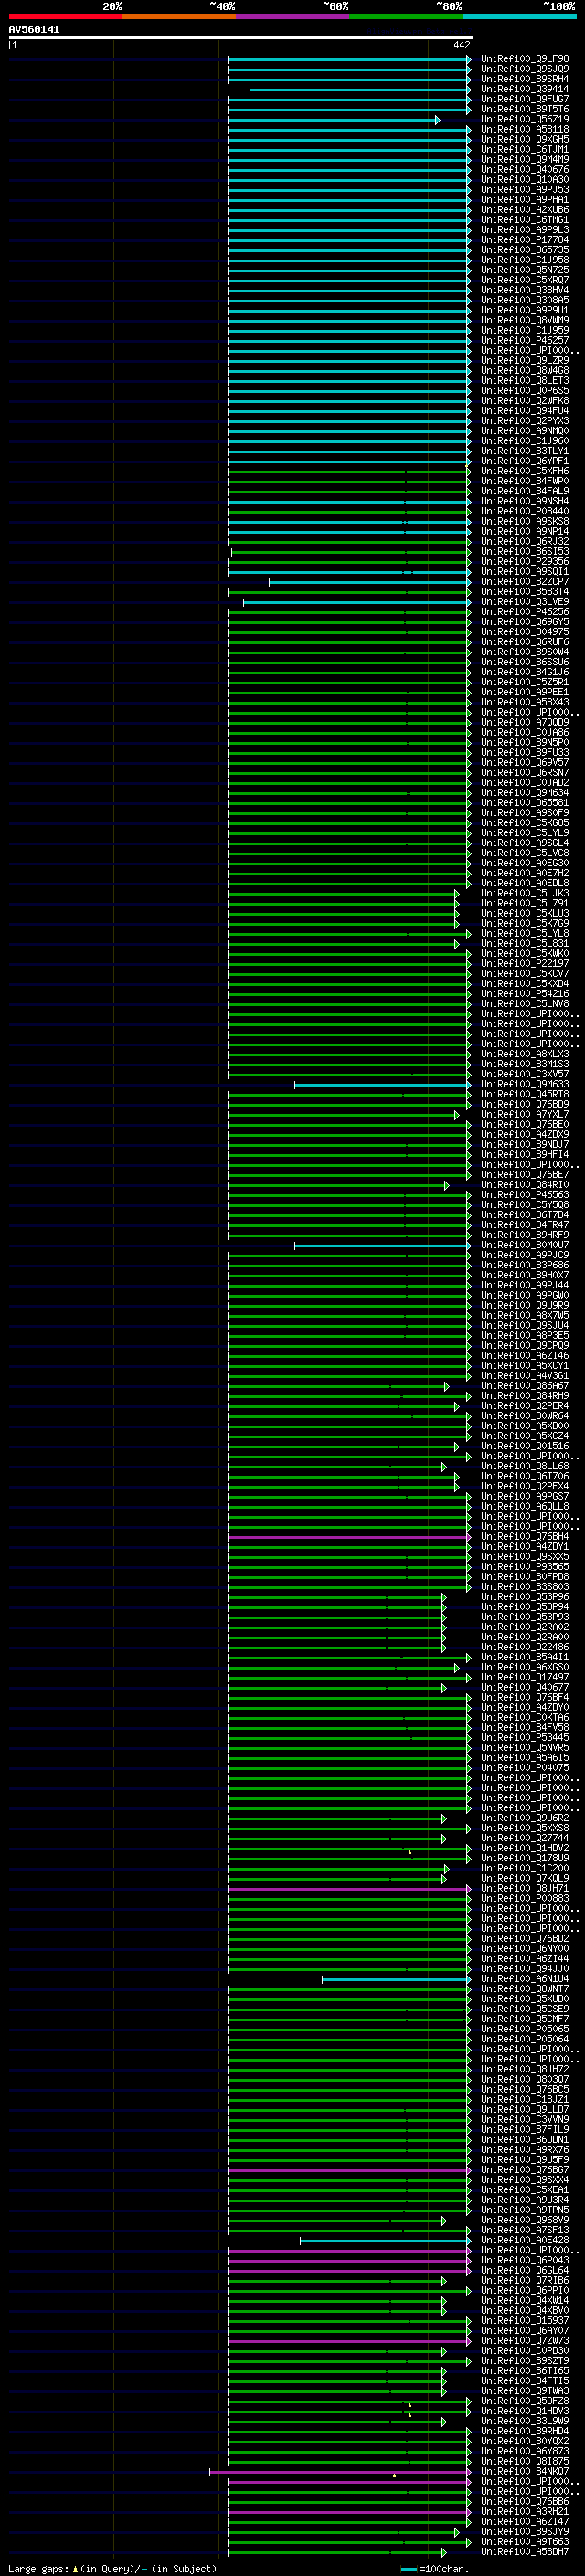
Task: Select hit UniRef100_P17784
Action: [525, 240]
